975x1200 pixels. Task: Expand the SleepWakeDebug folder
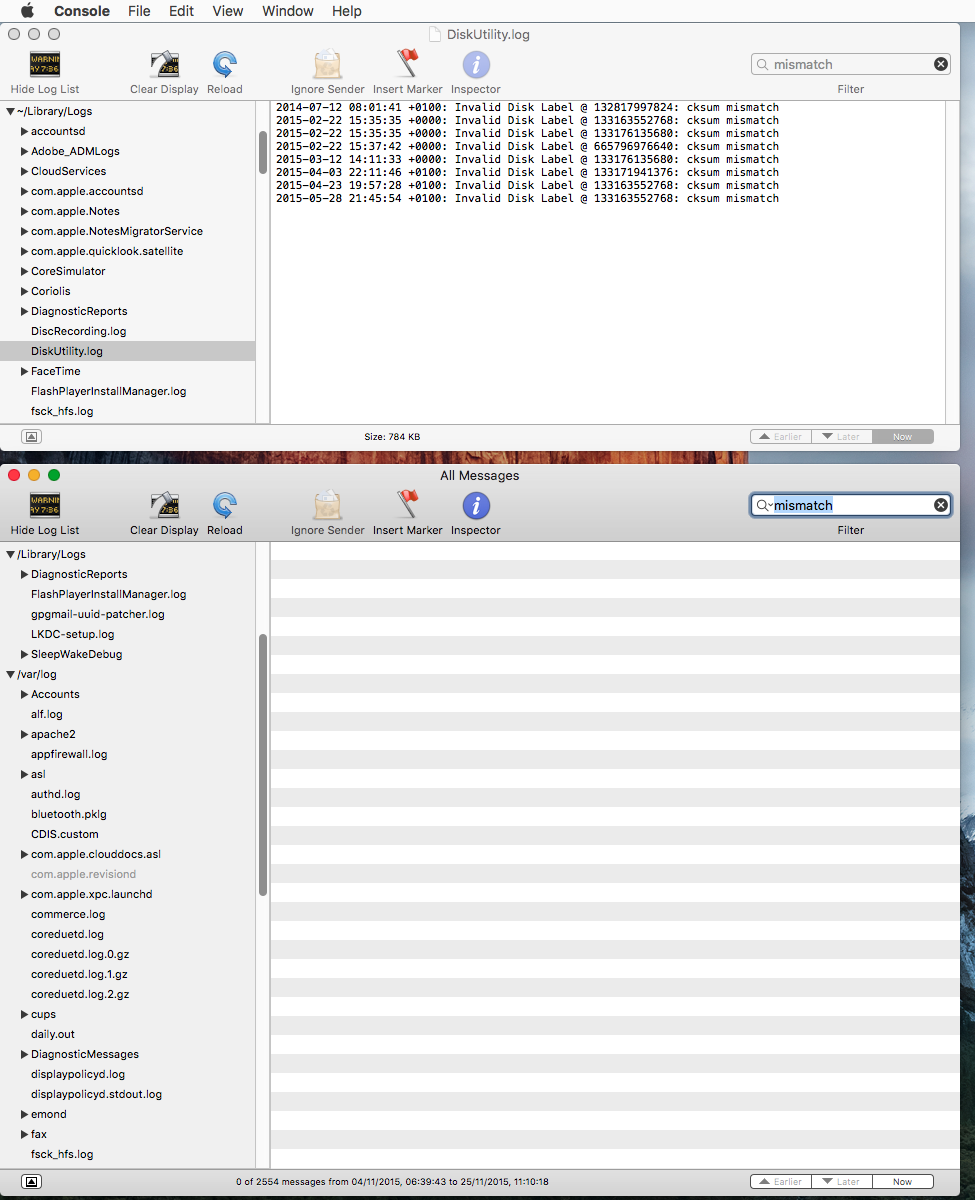[24, 654]
